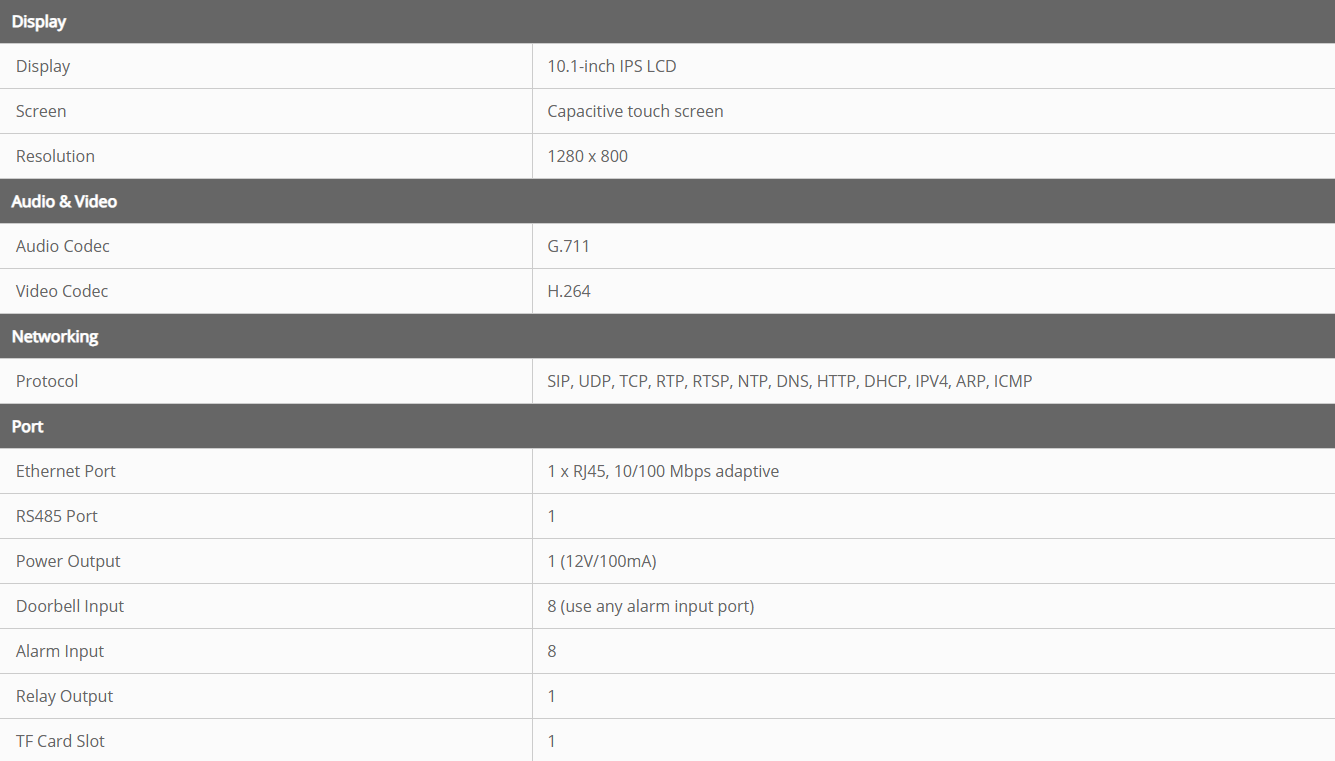The width and height of the screenshot is (1335, 761).
Task: Select the Resolution row label
Action: (x=55, y=156)
